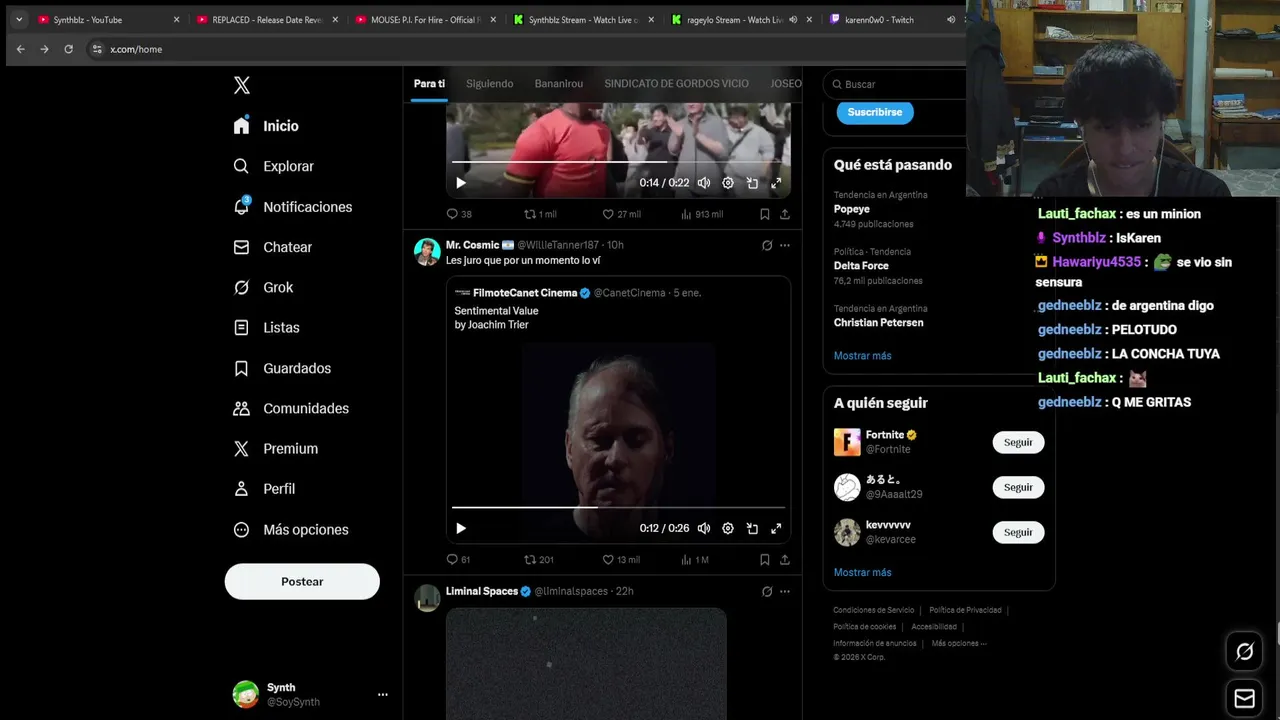Open Grok floating button

coord(1245,652)
